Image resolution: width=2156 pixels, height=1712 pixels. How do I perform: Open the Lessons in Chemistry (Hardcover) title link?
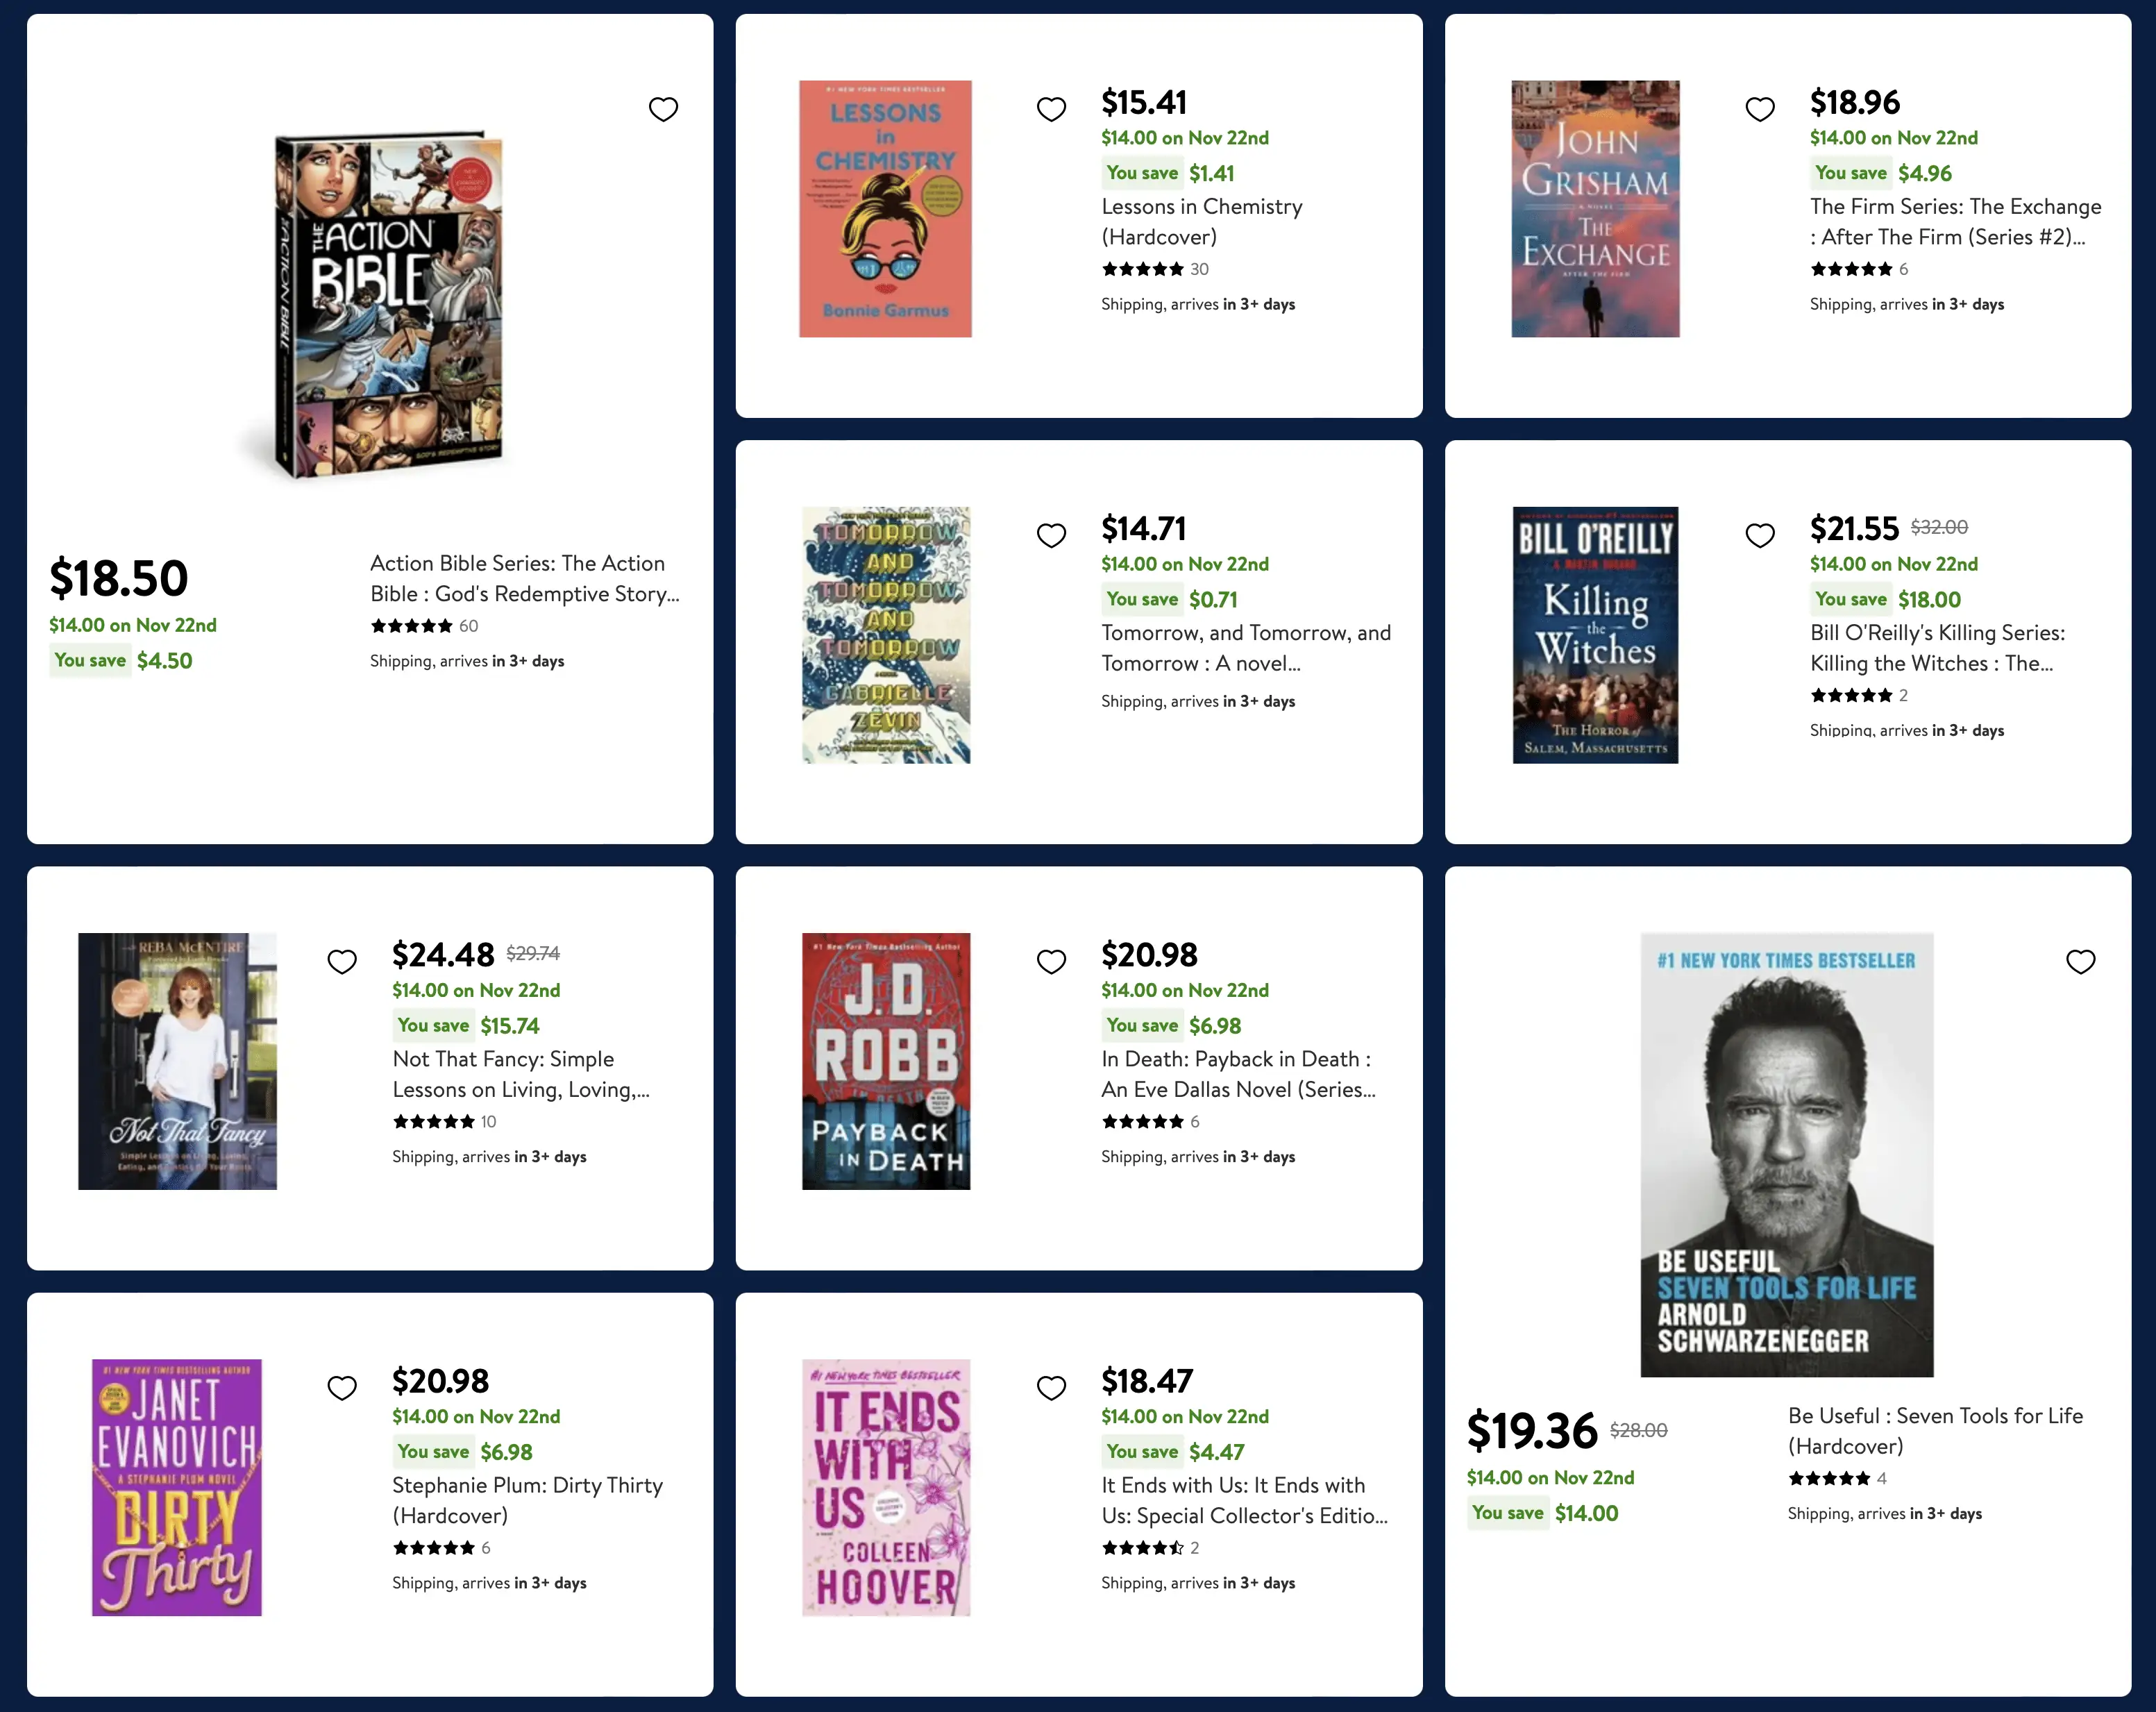point(1201,221)
